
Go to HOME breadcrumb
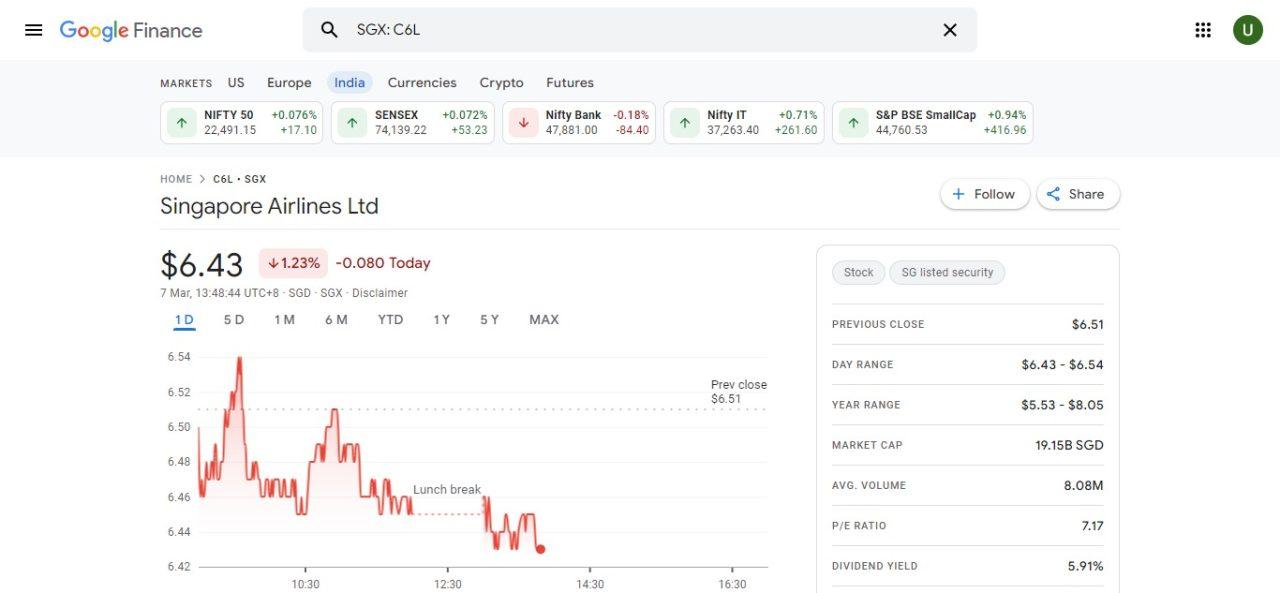click(176, 179)
